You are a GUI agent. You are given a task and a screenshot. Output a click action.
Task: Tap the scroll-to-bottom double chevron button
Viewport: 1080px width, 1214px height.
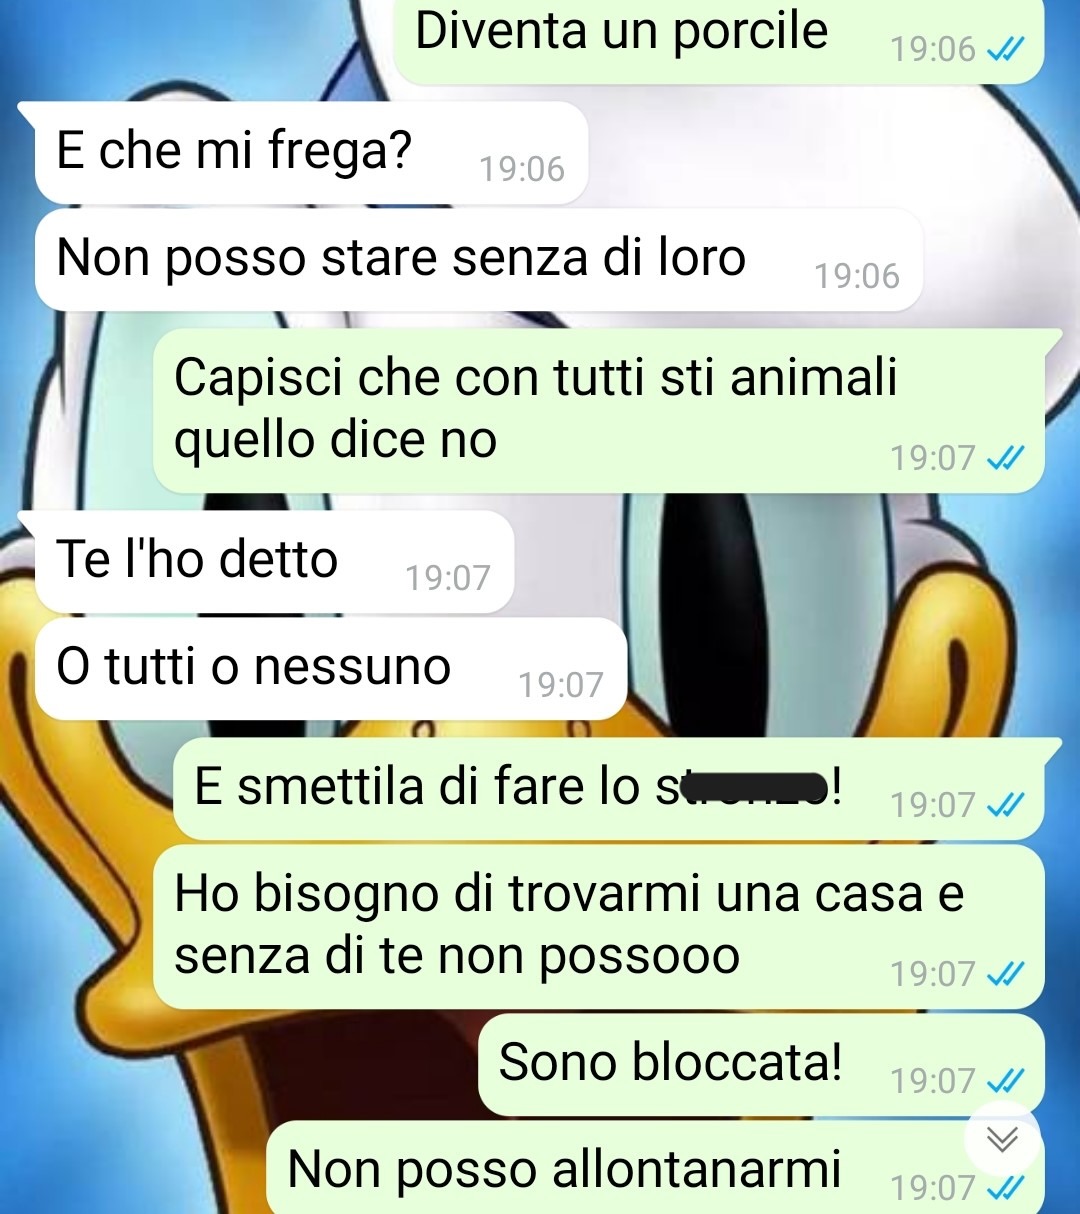pyautogui.click(x=1002, y=1139)
